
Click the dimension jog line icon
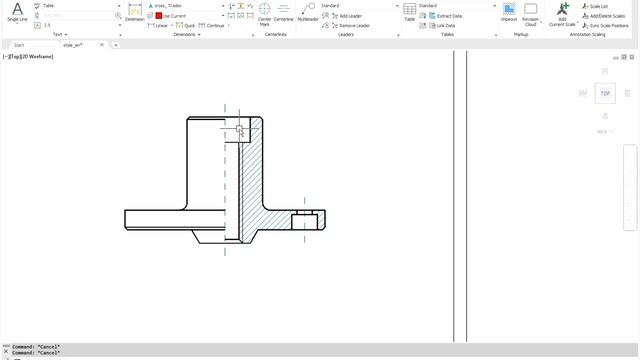250,6
